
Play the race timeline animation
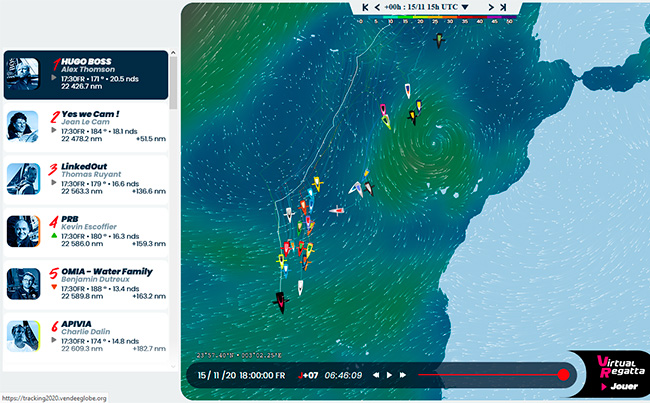point(389,375)
